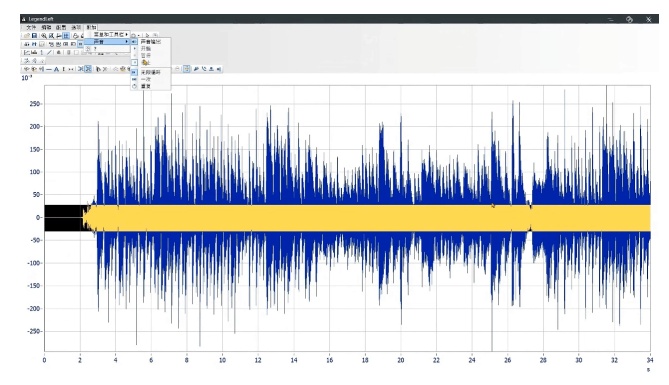Click the printer icon in top toolbar
The image size is (669, 385).
(76, 36)
